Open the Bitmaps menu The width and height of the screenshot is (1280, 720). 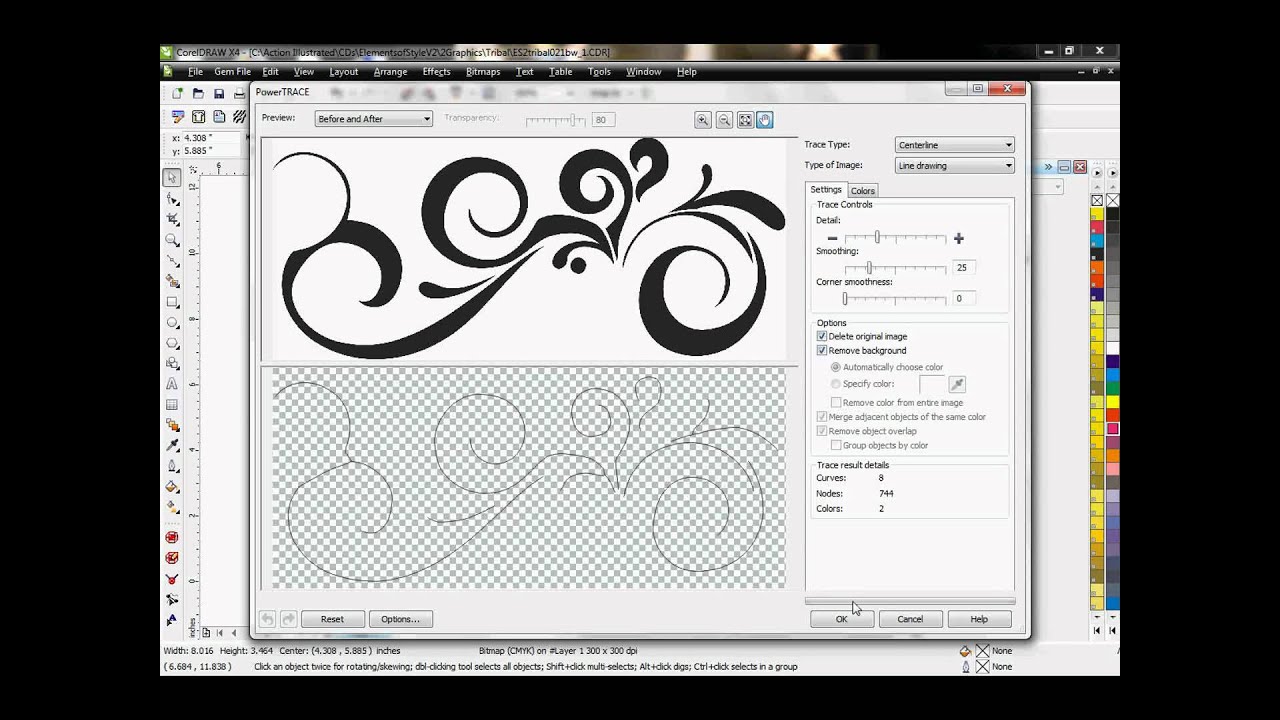(x=482, y=71)
